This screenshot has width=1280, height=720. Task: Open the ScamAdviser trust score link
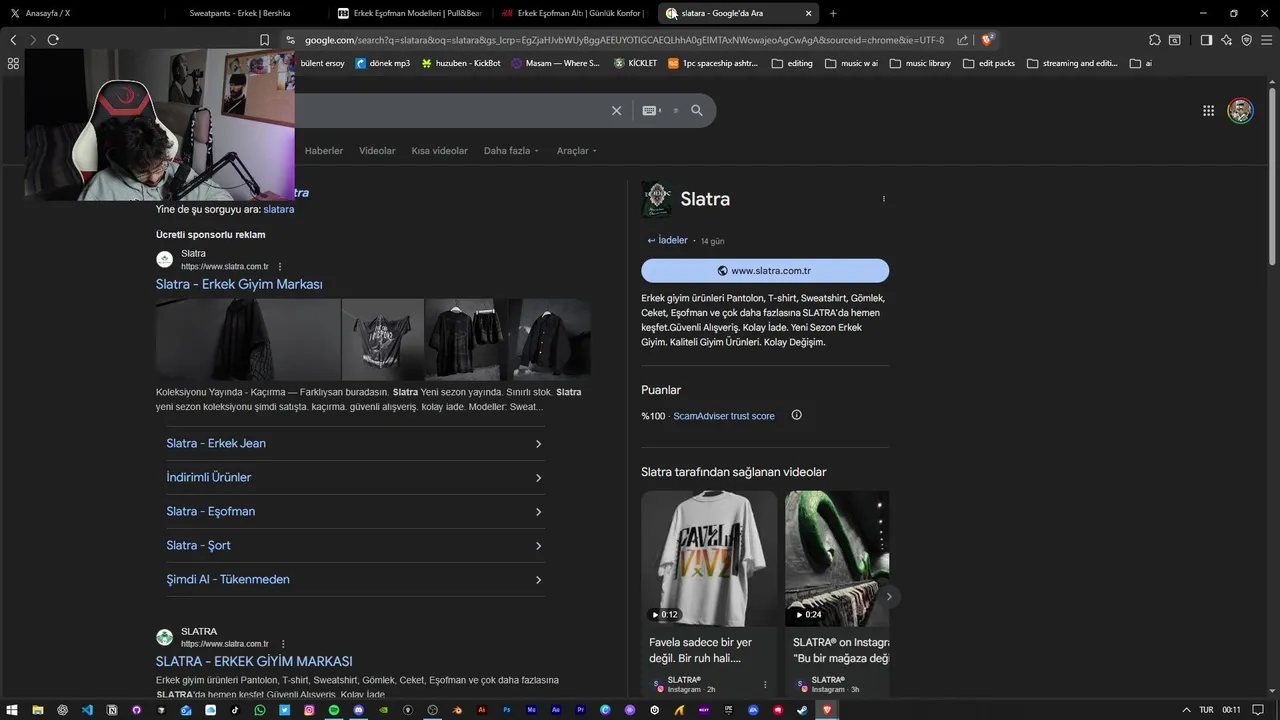(724, 416)
